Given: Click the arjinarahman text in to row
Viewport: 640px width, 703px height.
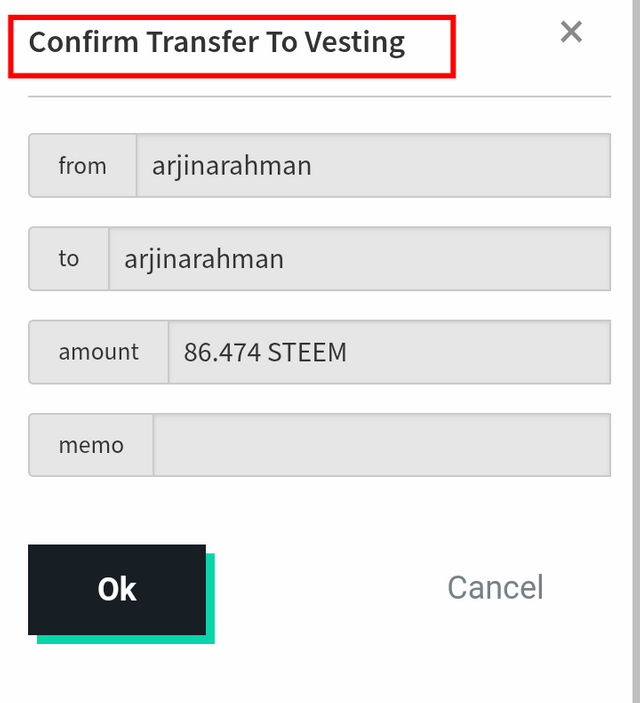Looking at the screenshot, I should [204, 260].
